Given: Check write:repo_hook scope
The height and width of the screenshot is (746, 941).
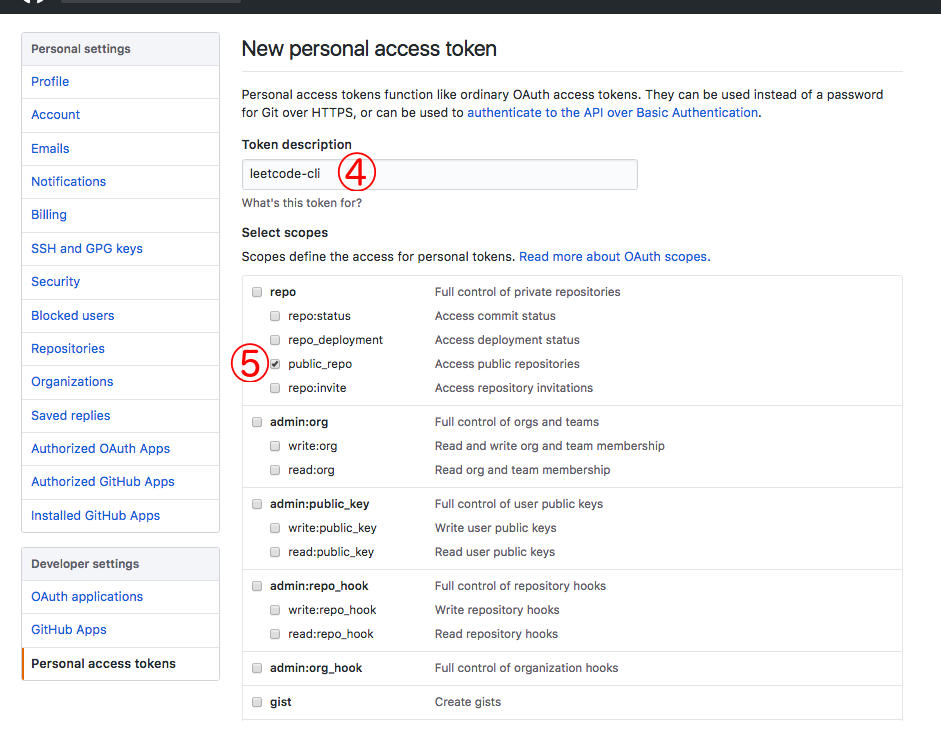Looking at the screenshot, I should tap(275, 610).
